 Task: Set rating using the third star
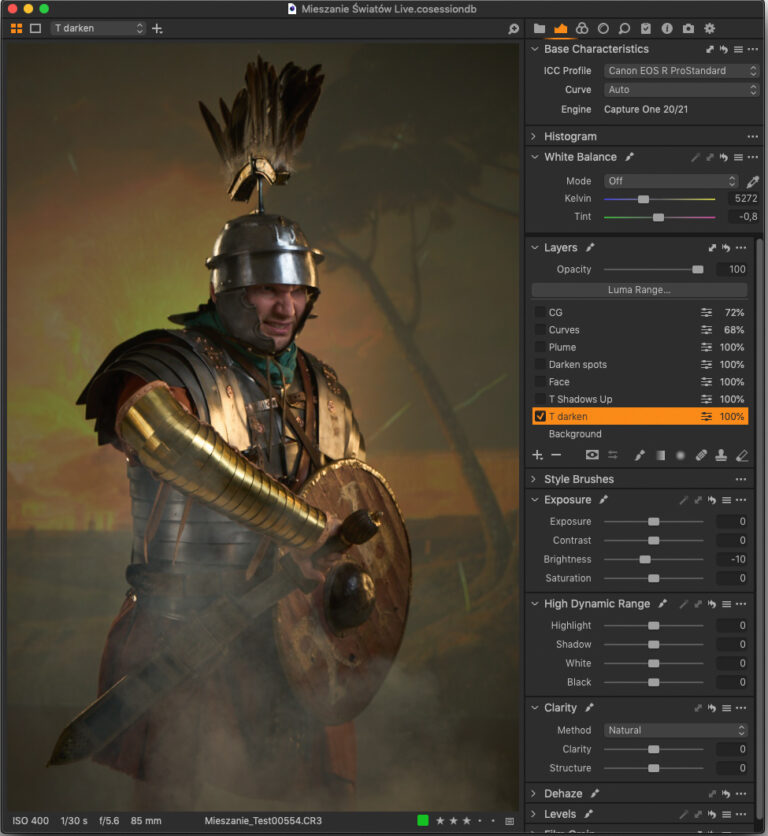point(467,821)
